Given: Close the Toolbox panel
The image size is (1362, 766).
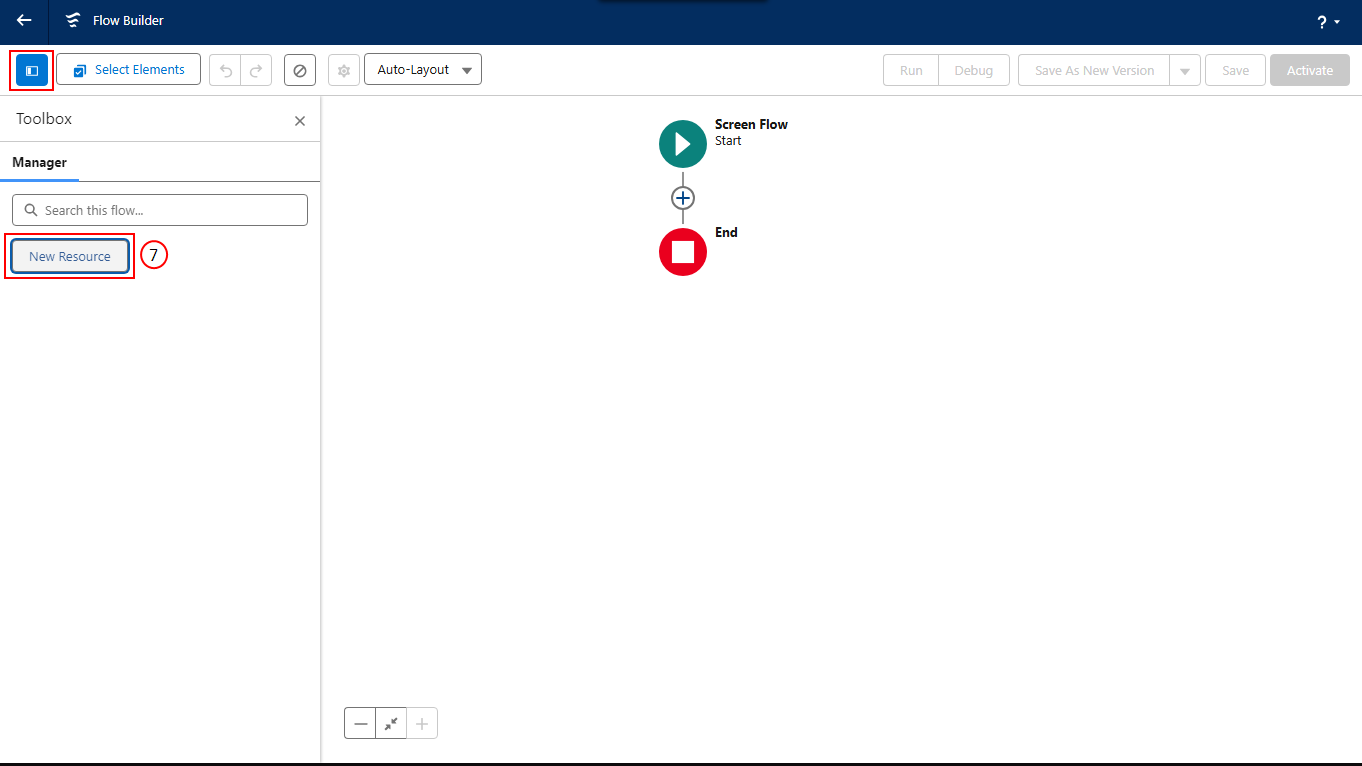Looking at the screenshot, I should click(x=300, y=121).
